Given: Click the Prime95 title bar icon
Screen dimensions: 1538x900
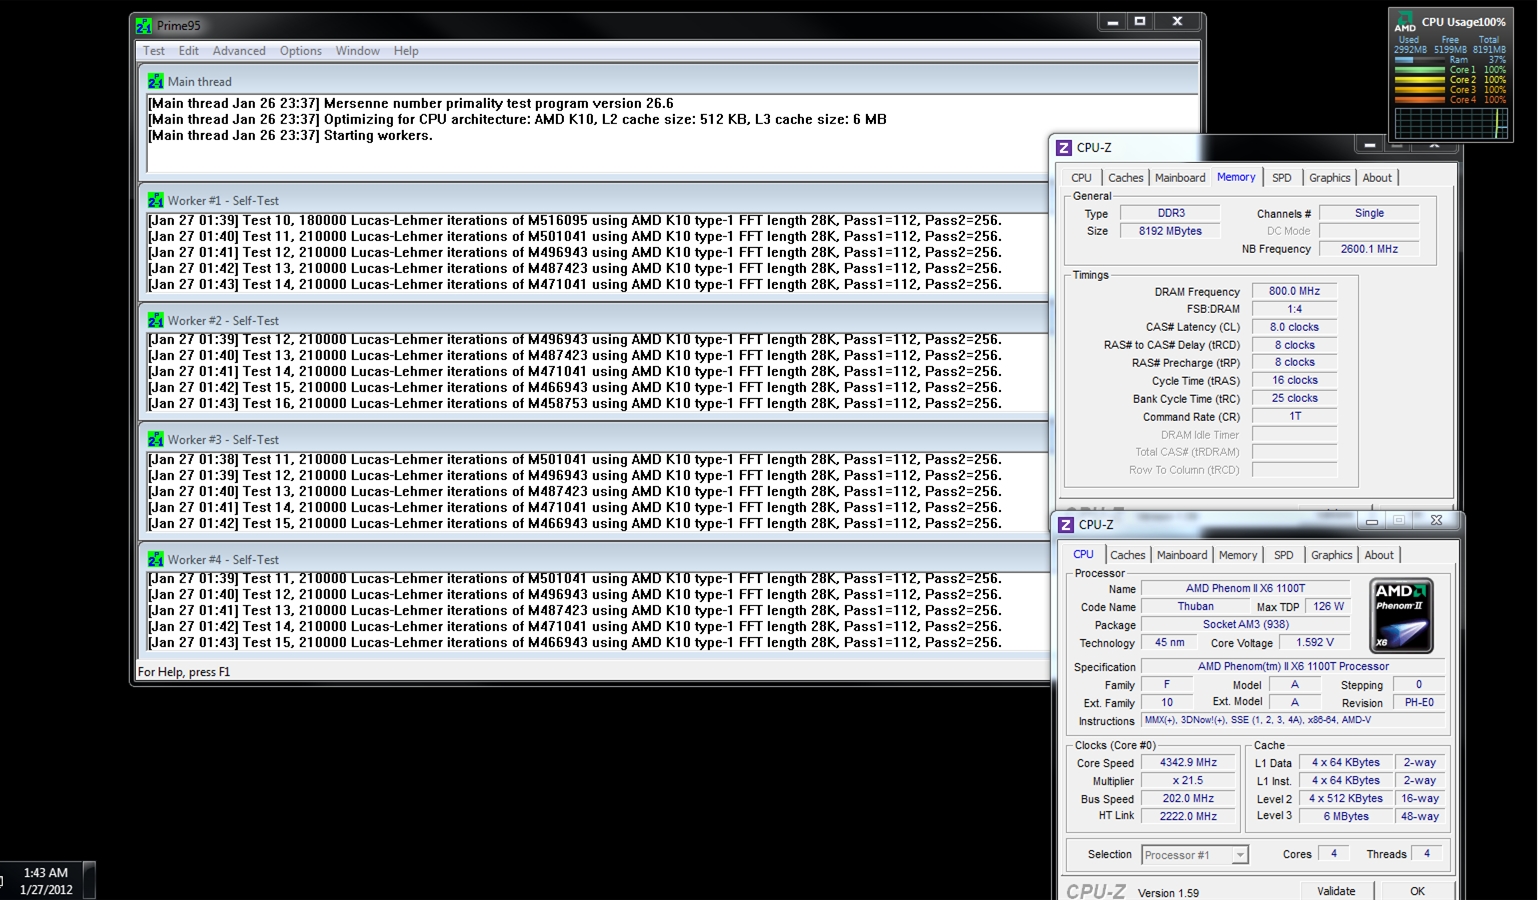Looking at the screenshot, I should click(x=144, y=26).
